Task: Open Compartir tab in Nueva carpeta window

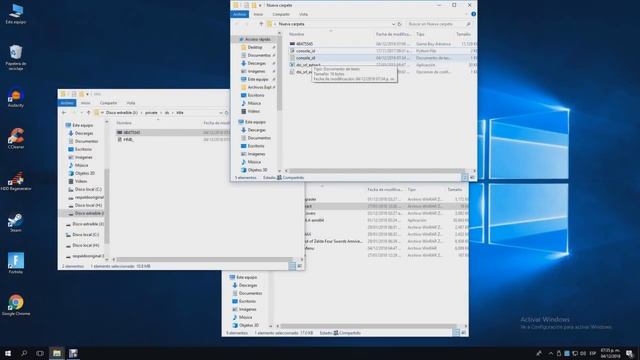Action: click(x=281, y=14)
